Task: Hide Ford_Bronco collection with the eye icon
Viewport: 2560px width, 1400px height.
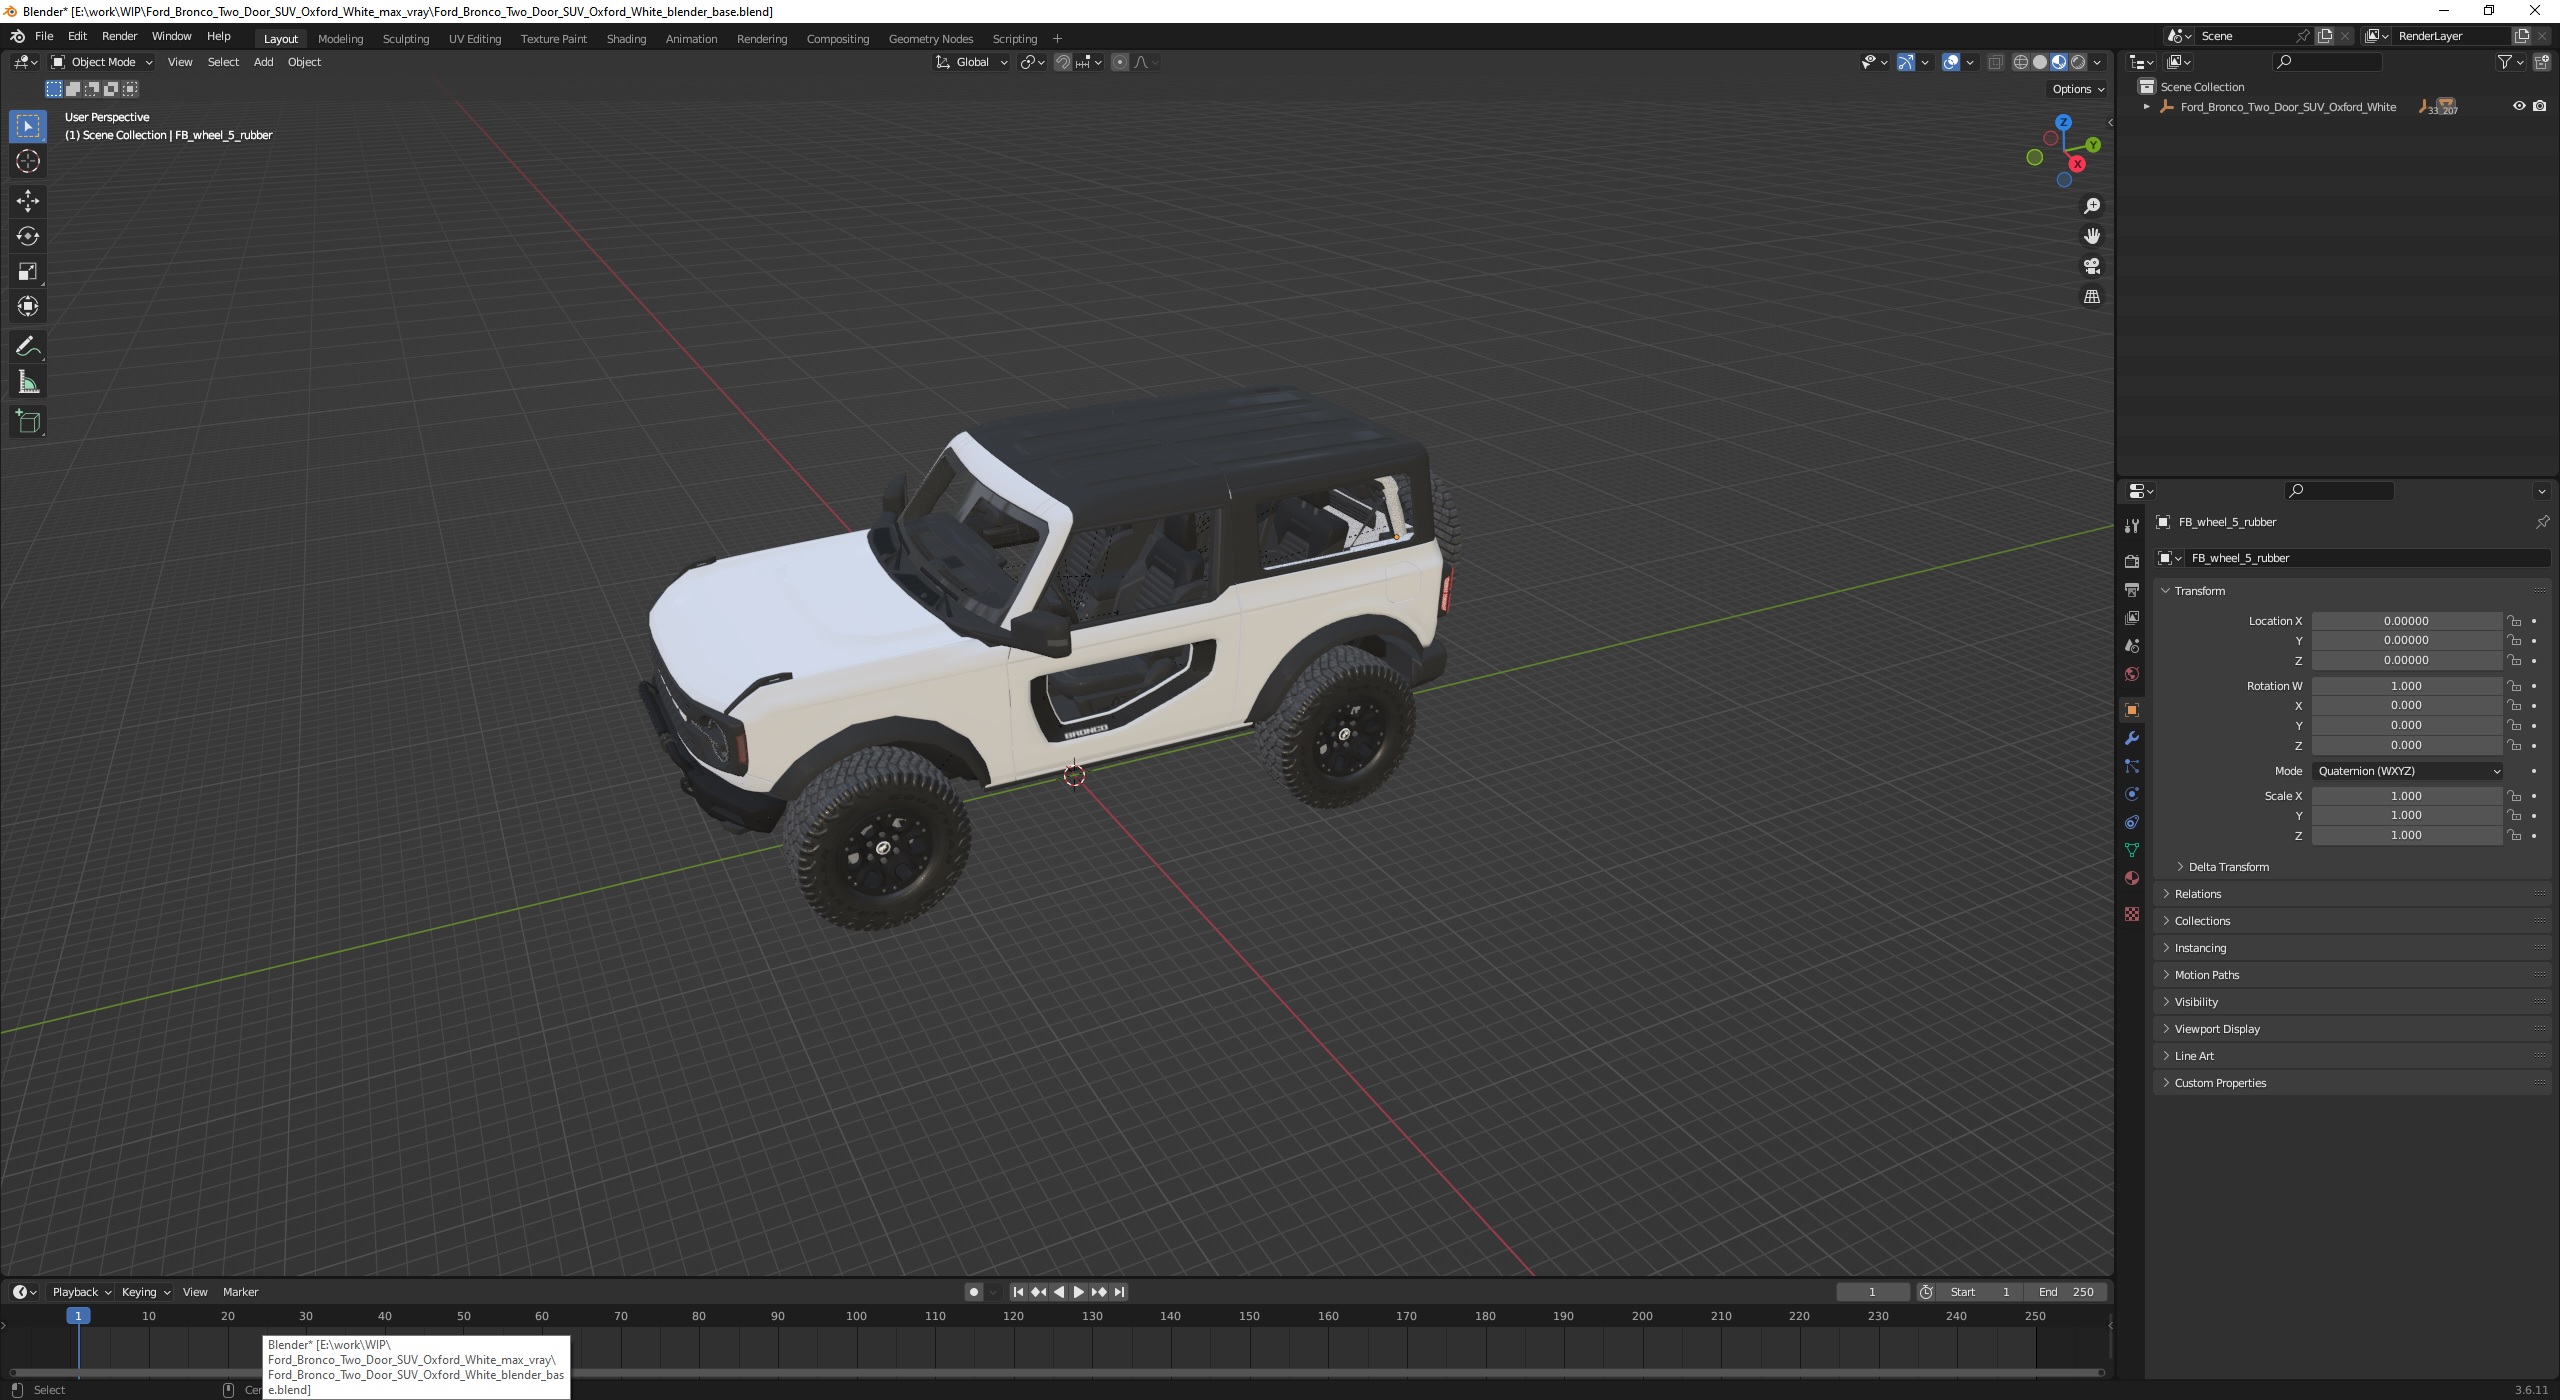Action: point(2519,106)
